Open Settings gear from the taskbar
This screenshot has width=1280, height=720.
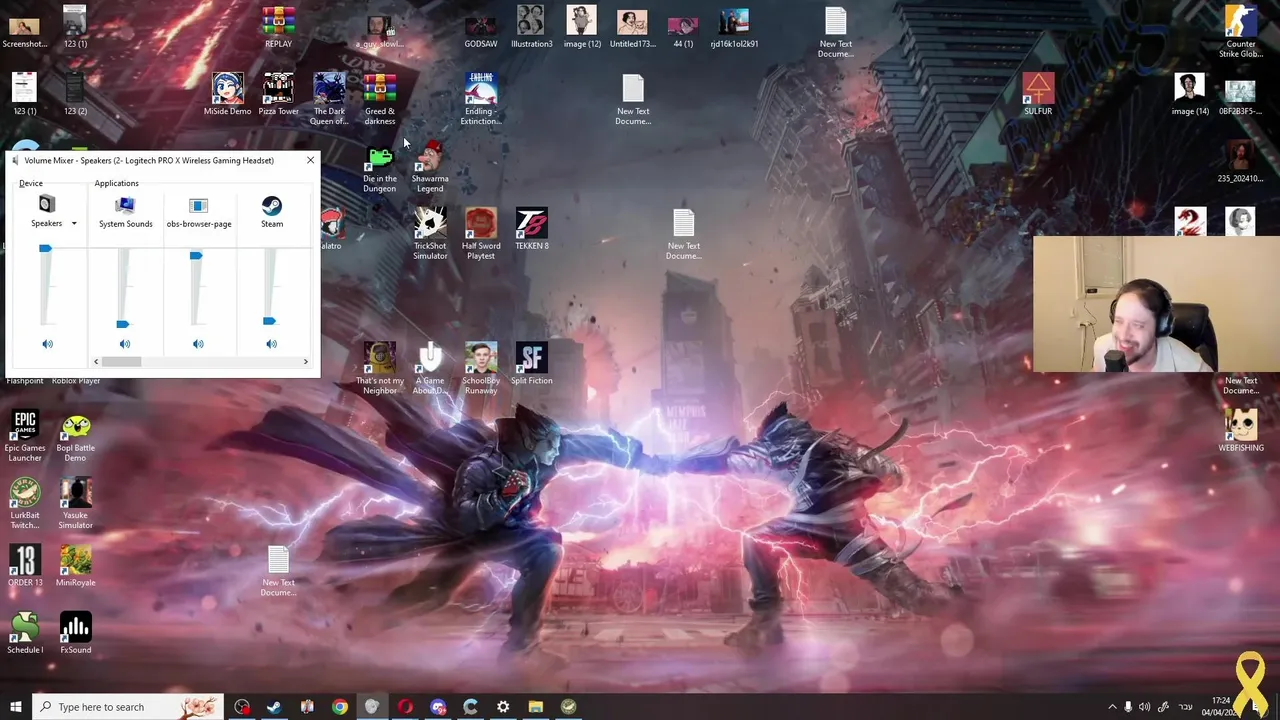coord(503,707)
